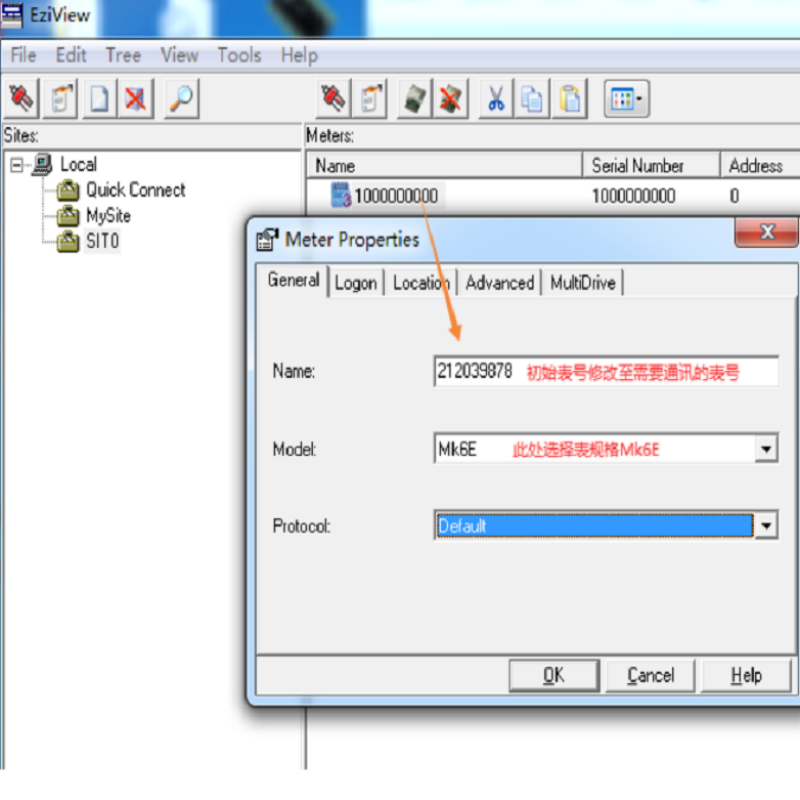Open the File menu
Screen dimensions: 800x800
pos(23,55)
